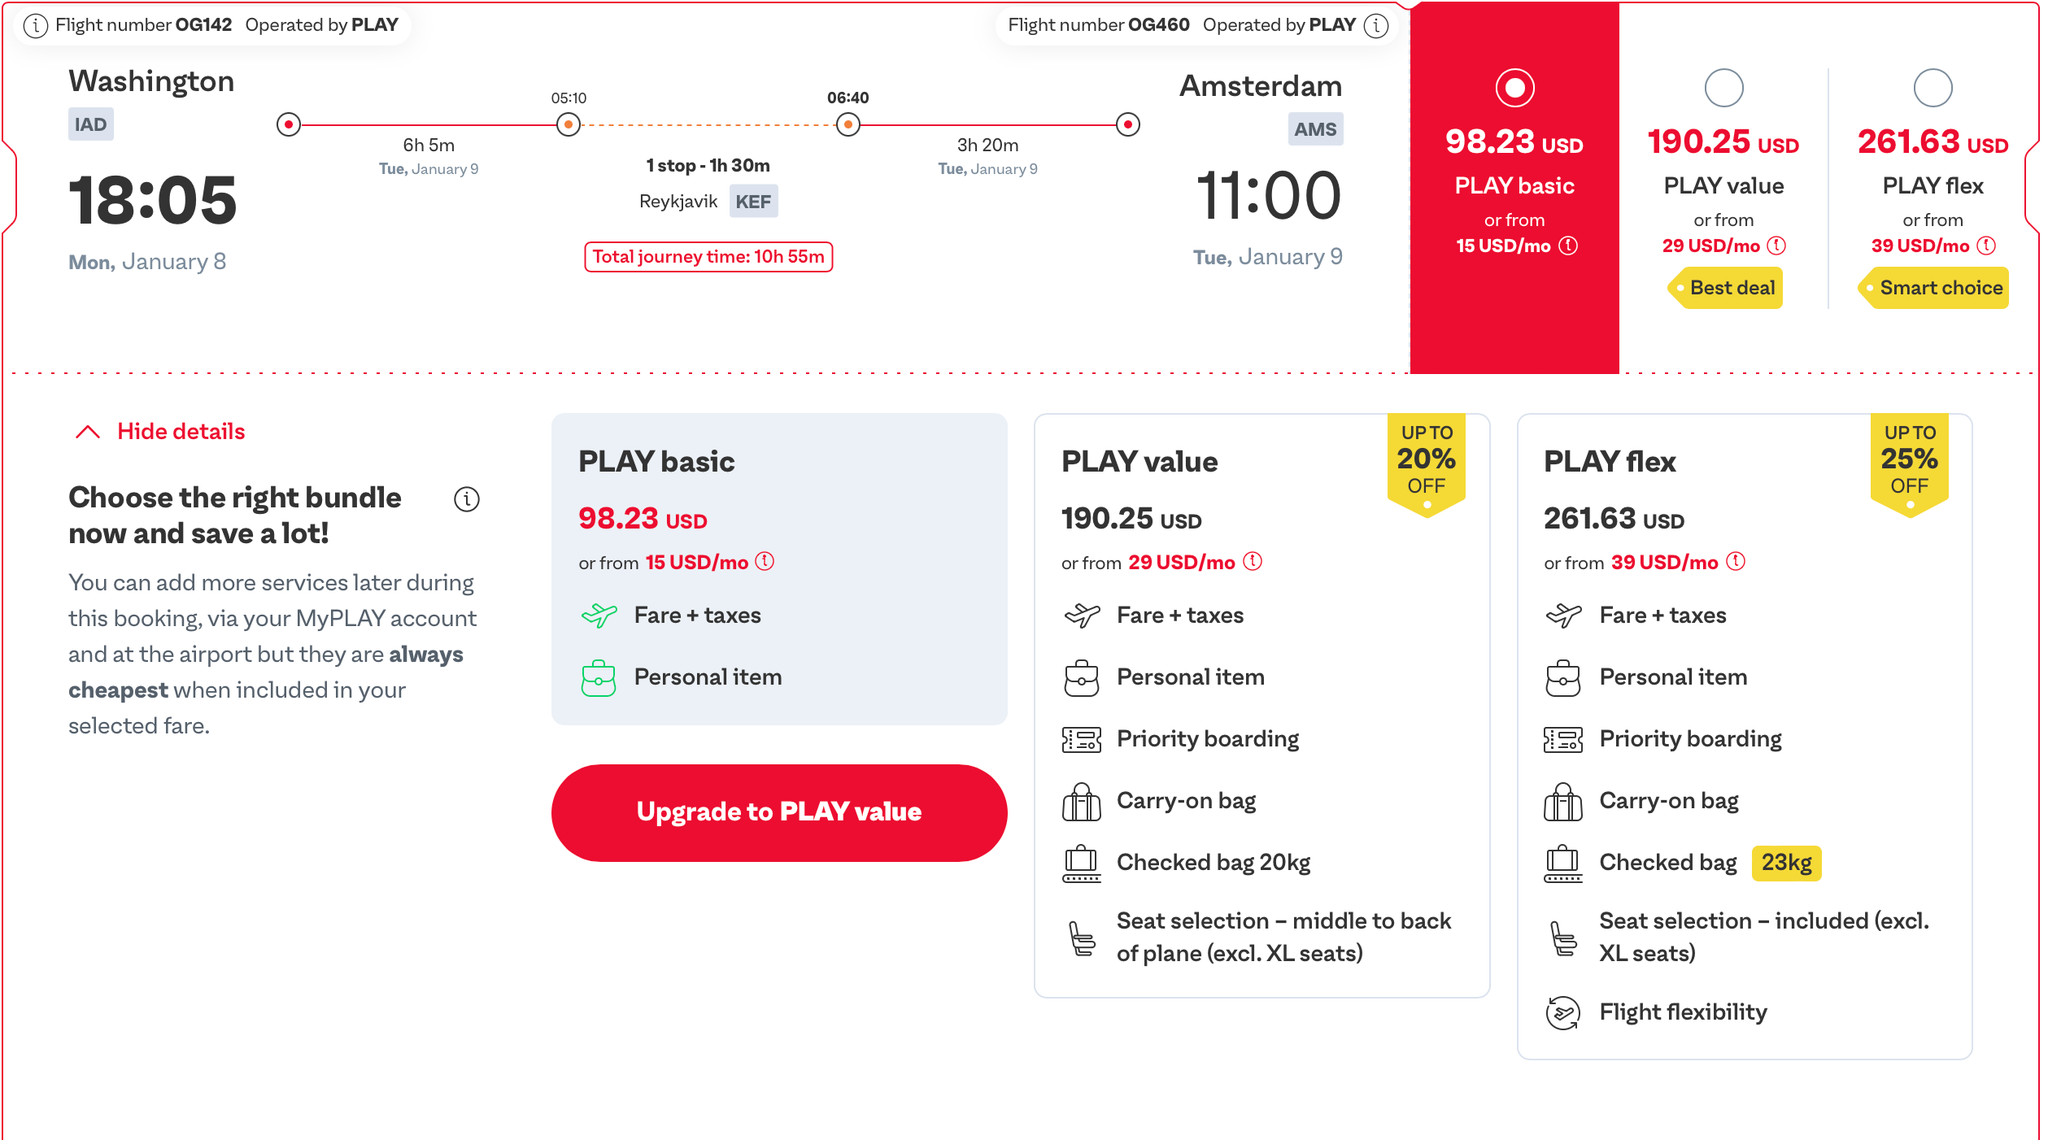Collapse details using the chevron arrow
Image resolution: width=2048 pixels, height=1140 pixels.
click(87, 430)
